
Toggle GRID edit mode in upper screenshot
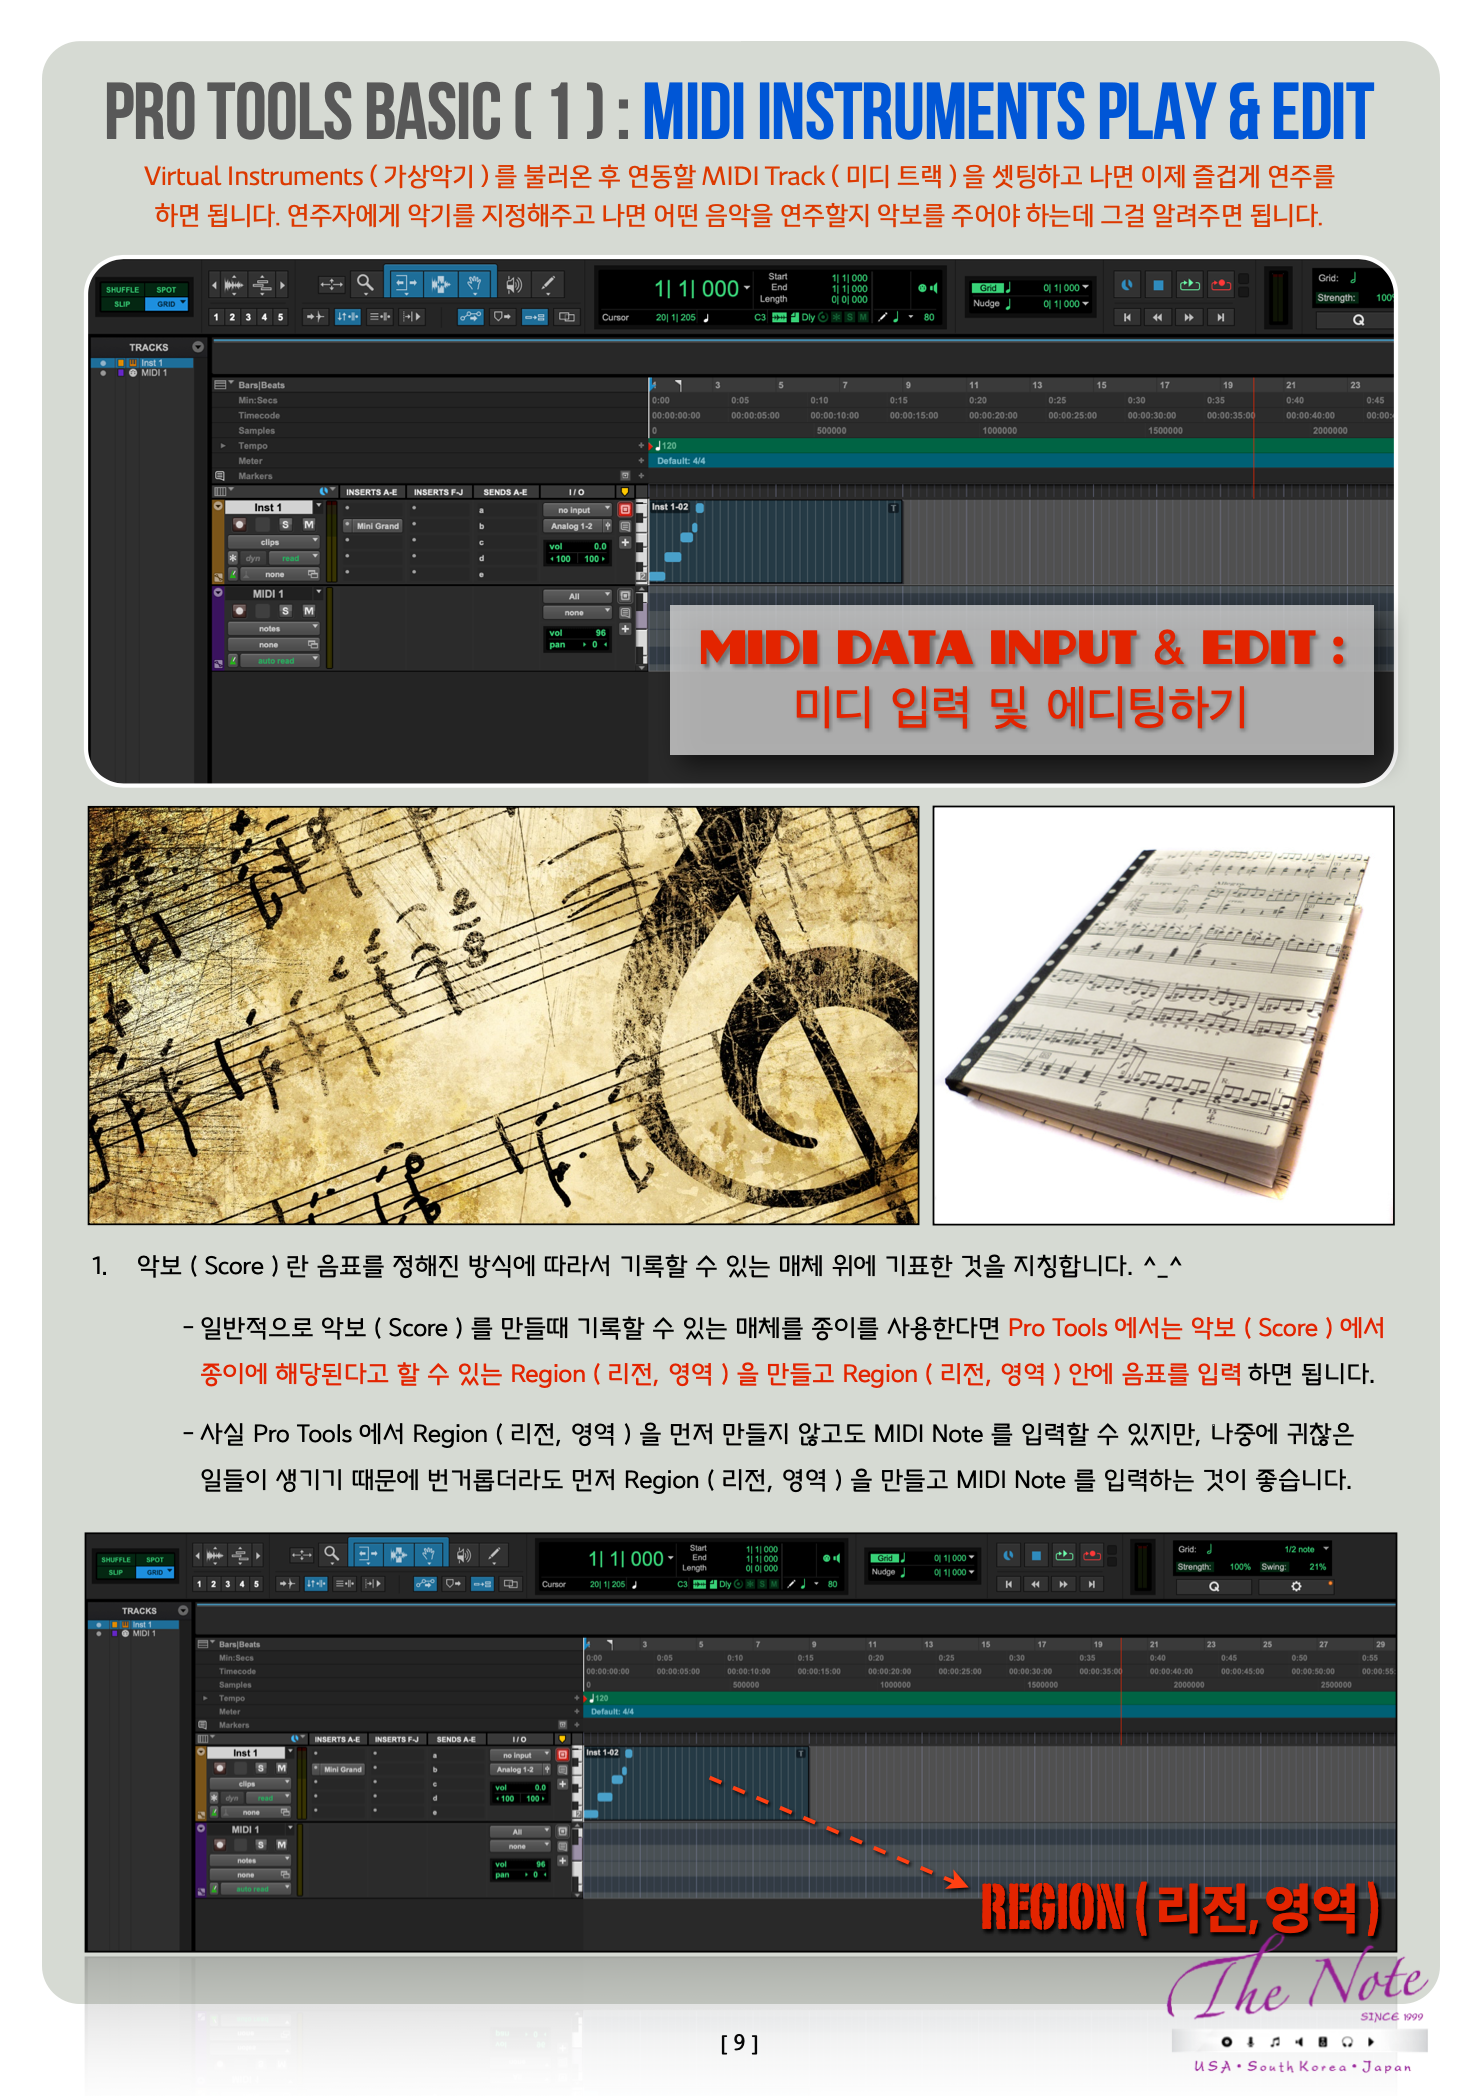[x=166, y=304]
